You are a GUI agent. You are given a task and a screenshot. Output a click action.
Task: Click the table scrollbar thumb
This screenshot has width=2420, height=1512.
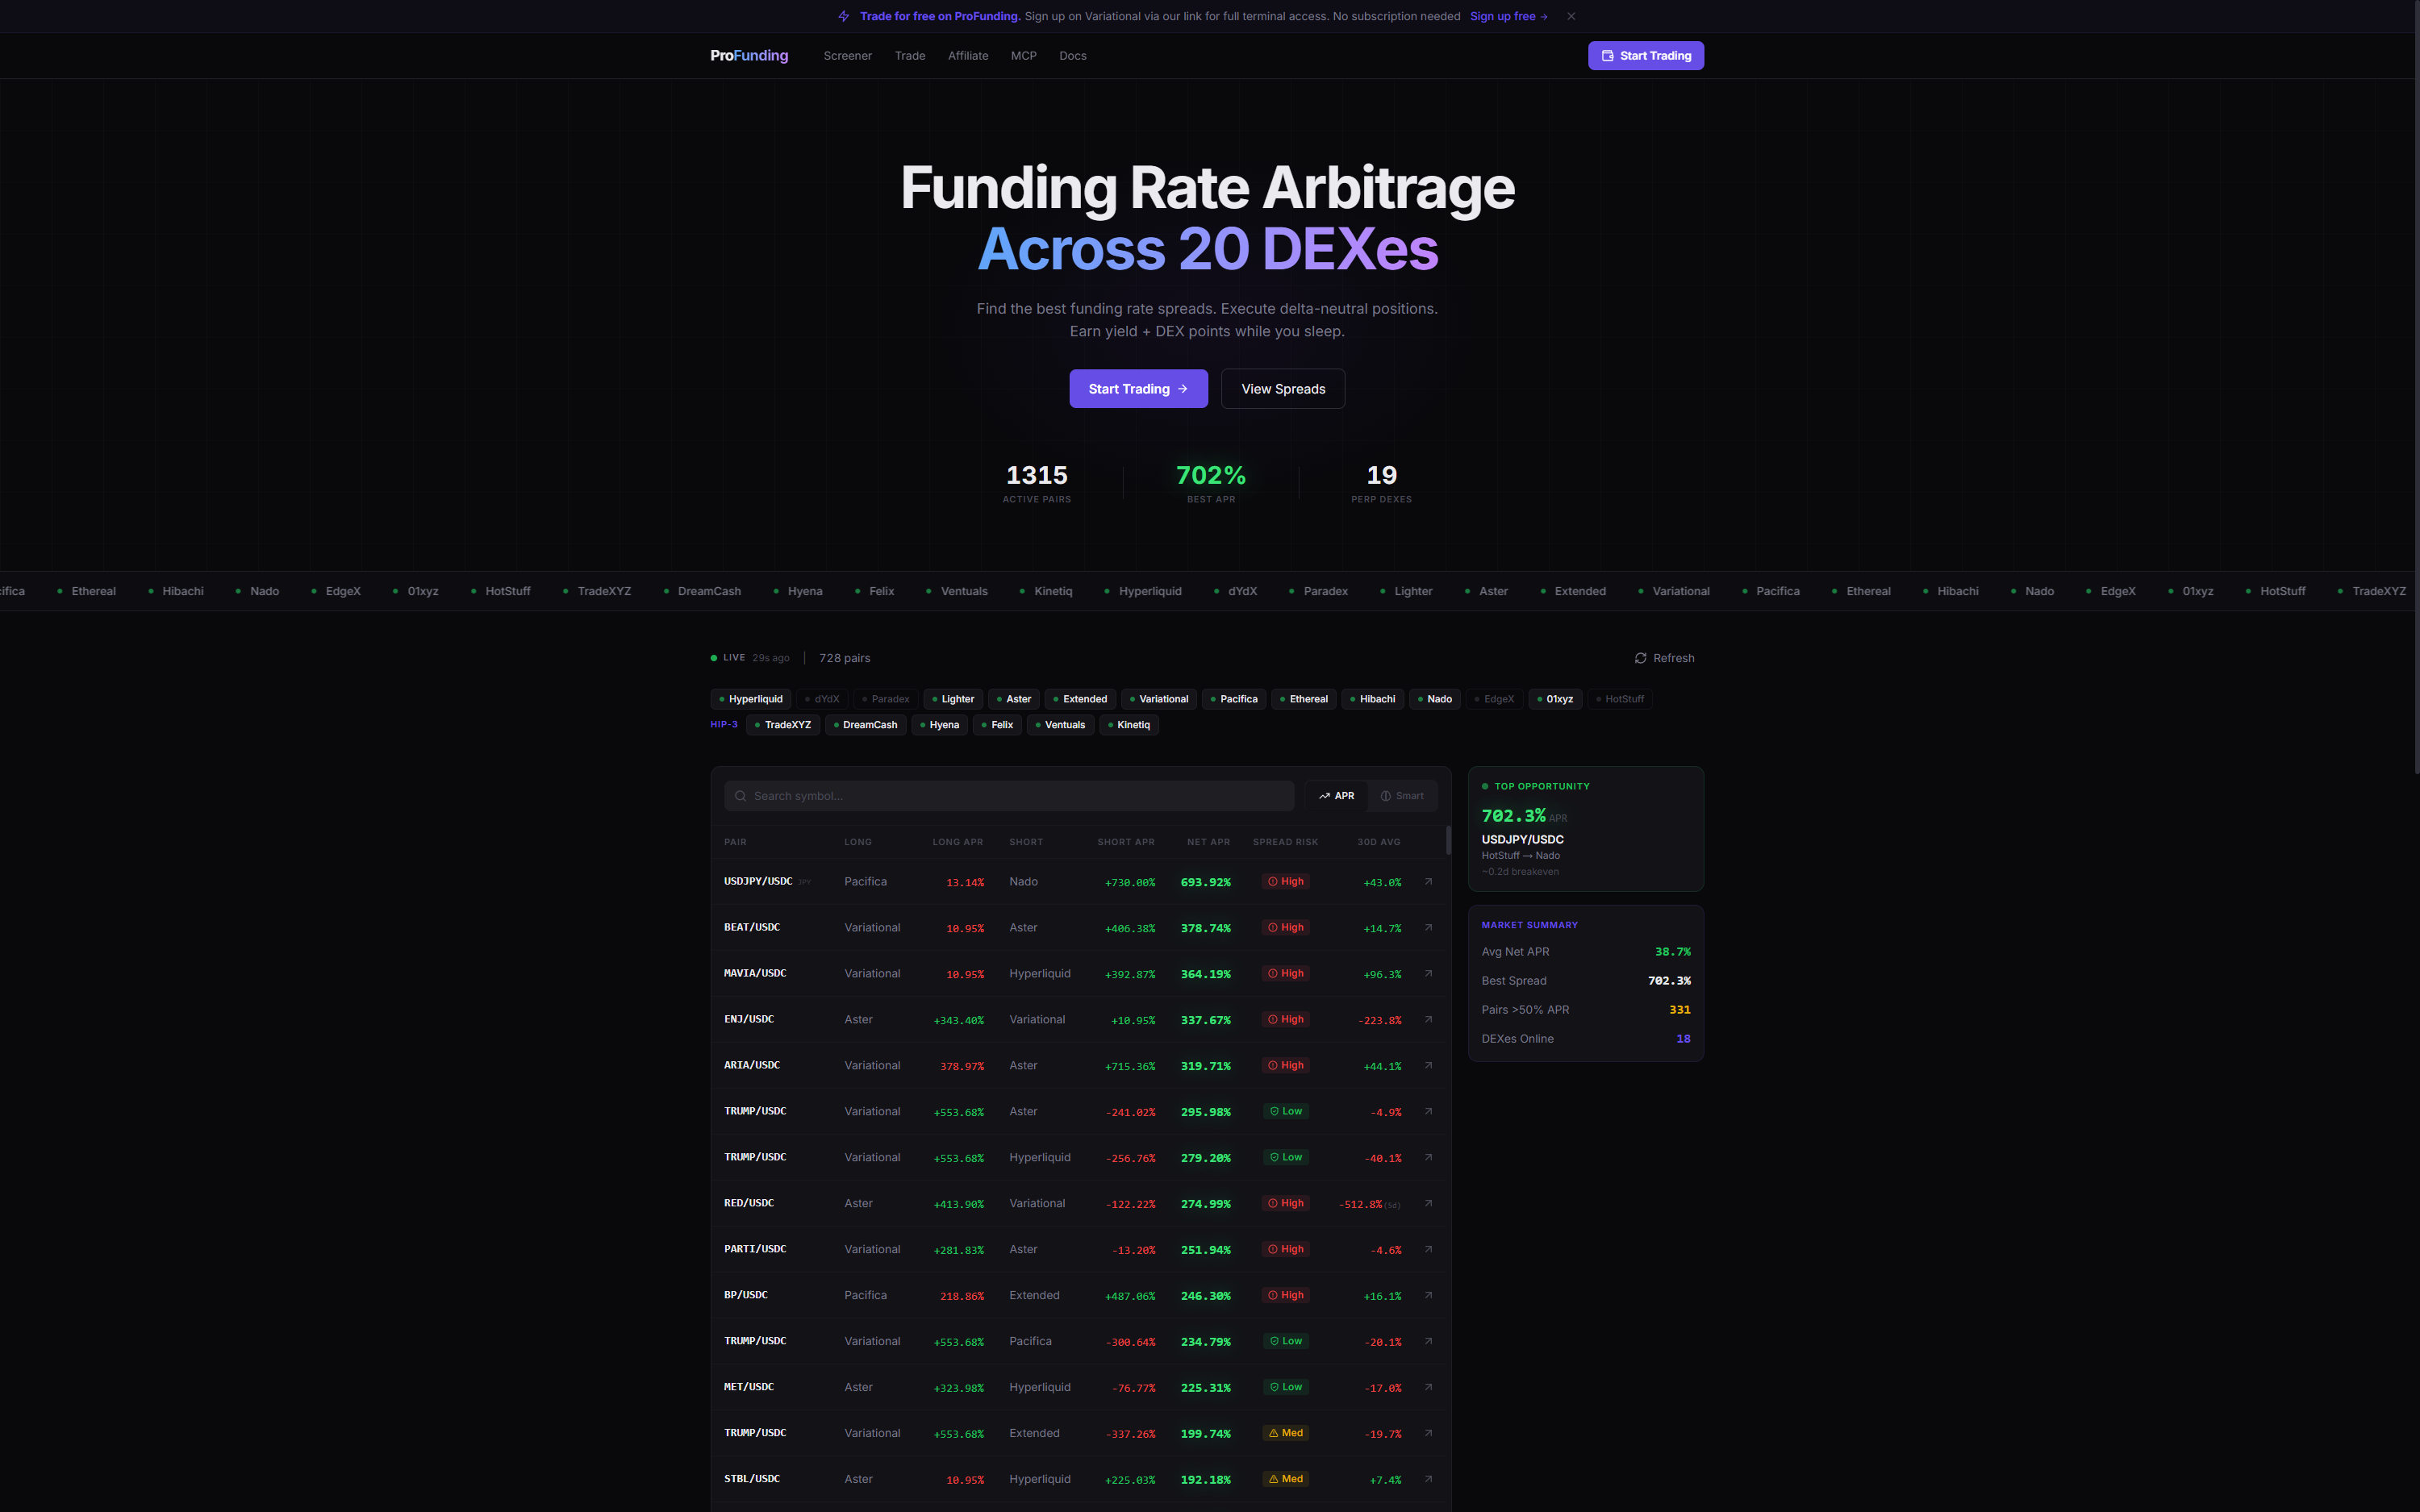[1447, 840]
